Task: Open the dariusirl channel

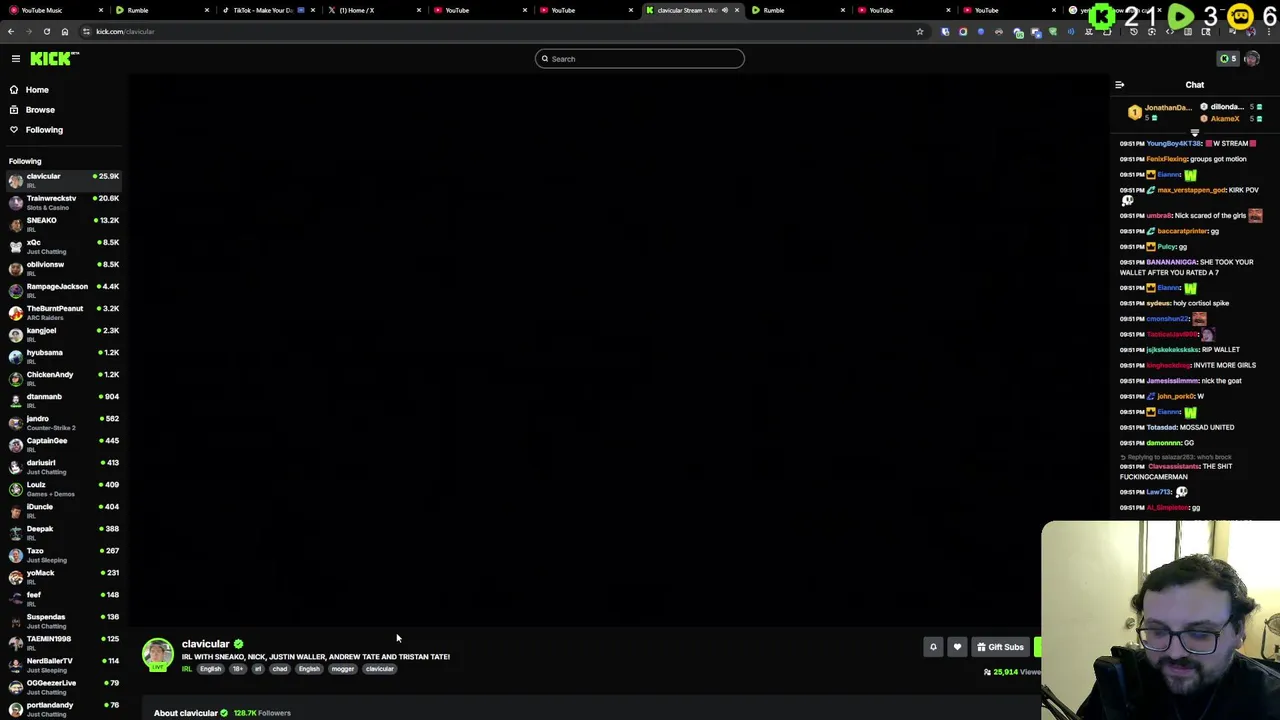Action: point(64,466)
